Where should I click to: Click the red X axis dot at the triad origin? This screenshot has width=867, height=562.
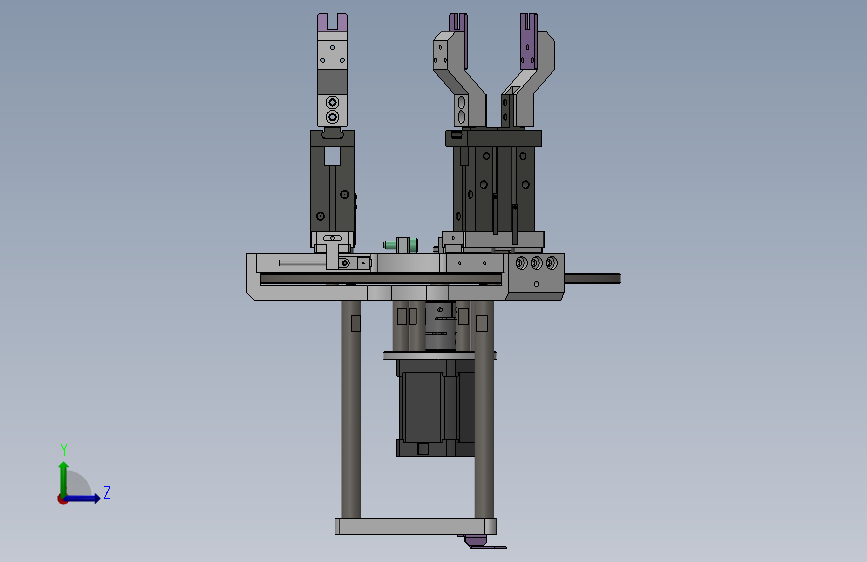pyautogui.click(x=62, y=499)
